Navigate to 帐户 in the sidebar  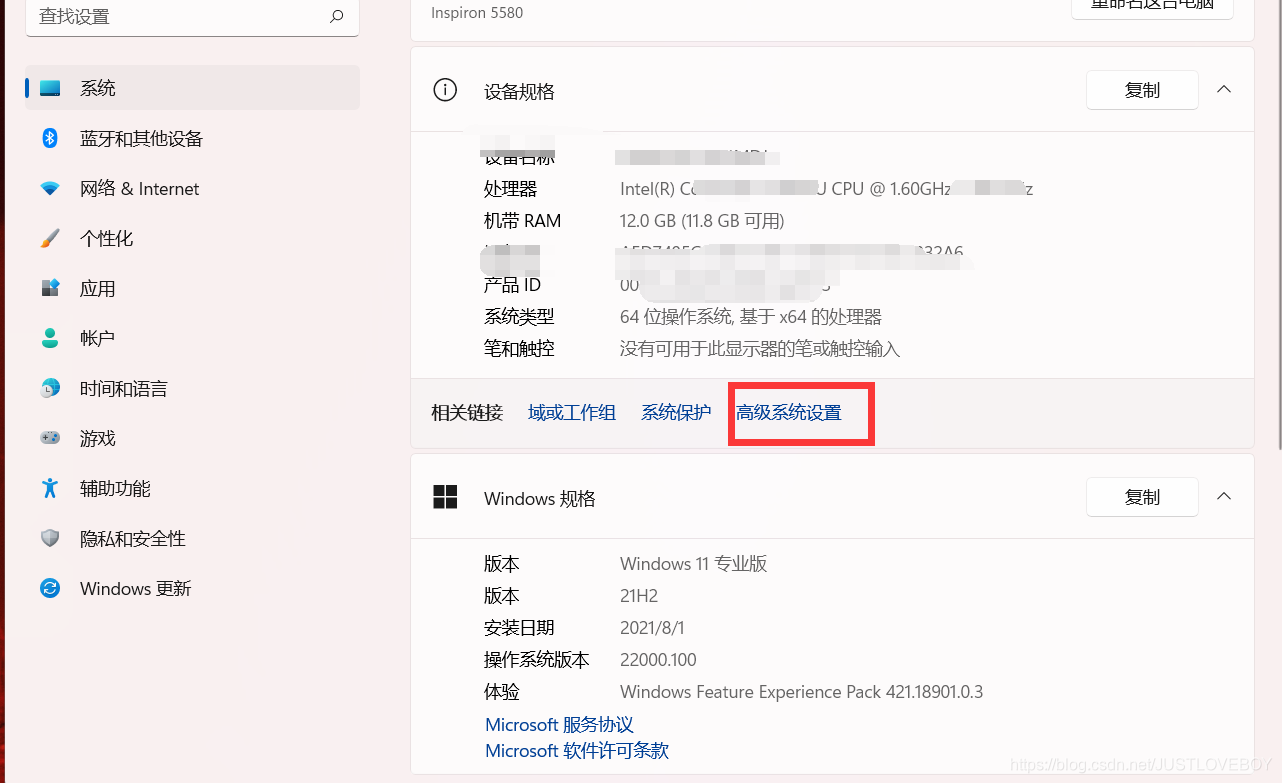tap(50, 338)
